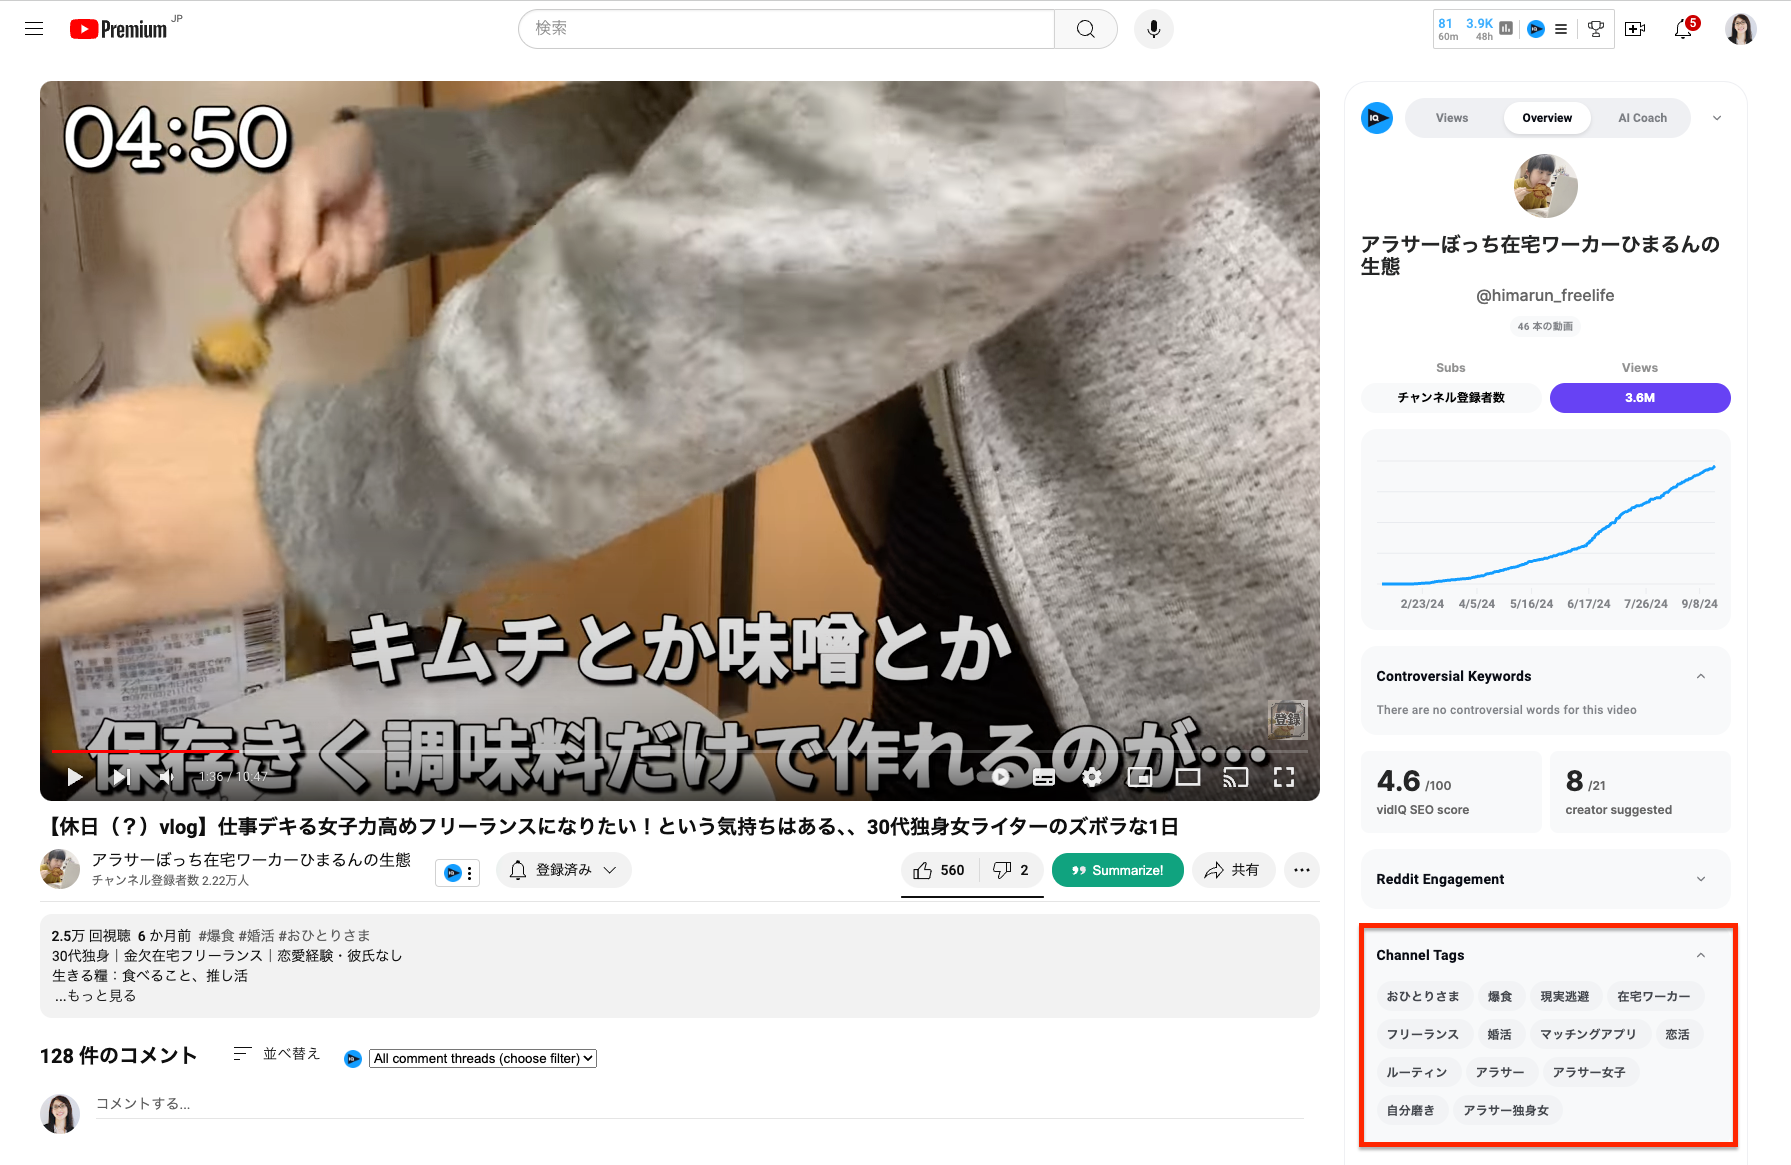
Task: Open the YouTube guide hamburger menu
Action: pos(34,29)
